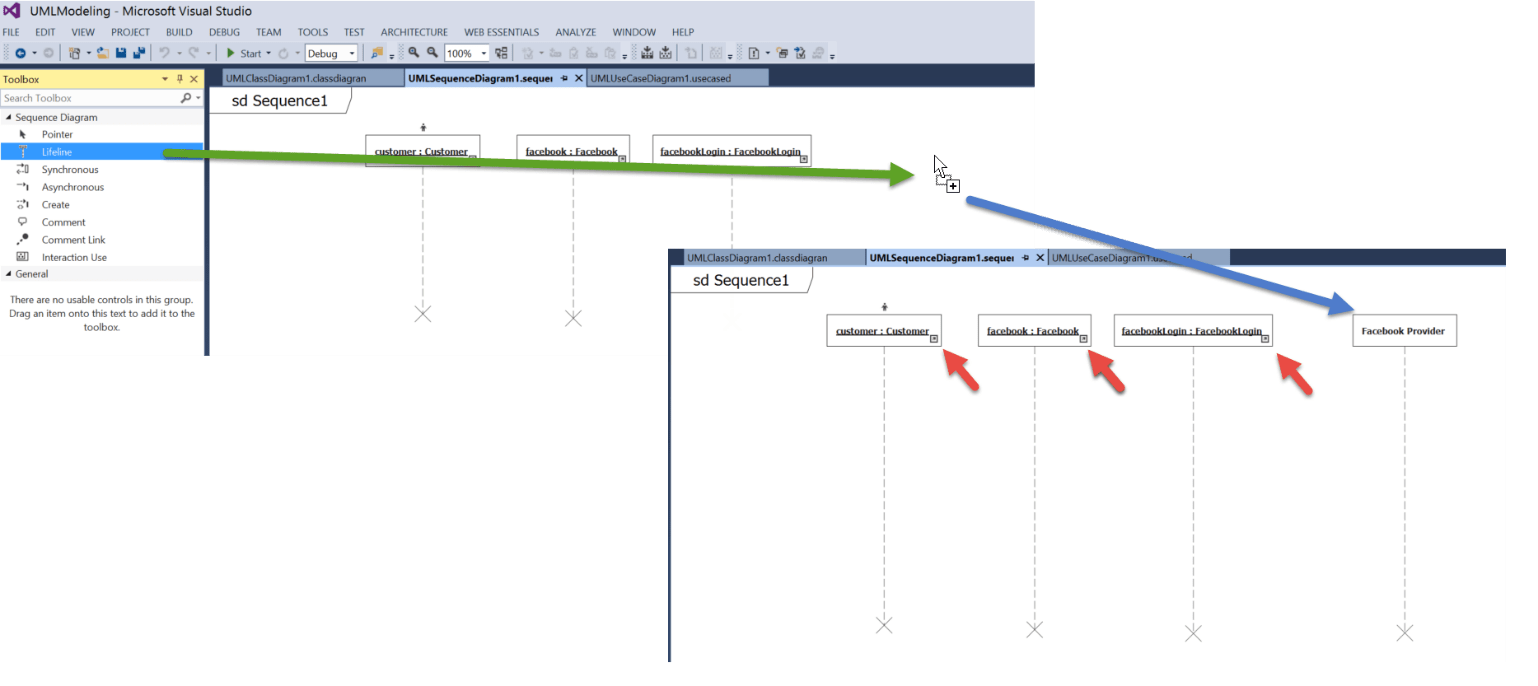Click the search magnifier in Search Toolbox
1538x686 pixels.
[186, 98]
